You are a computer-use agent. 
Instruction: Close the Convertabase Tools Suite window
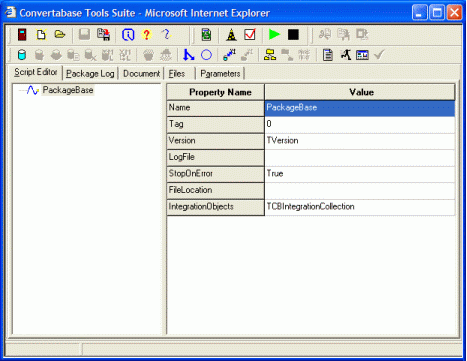coord(454,13)
